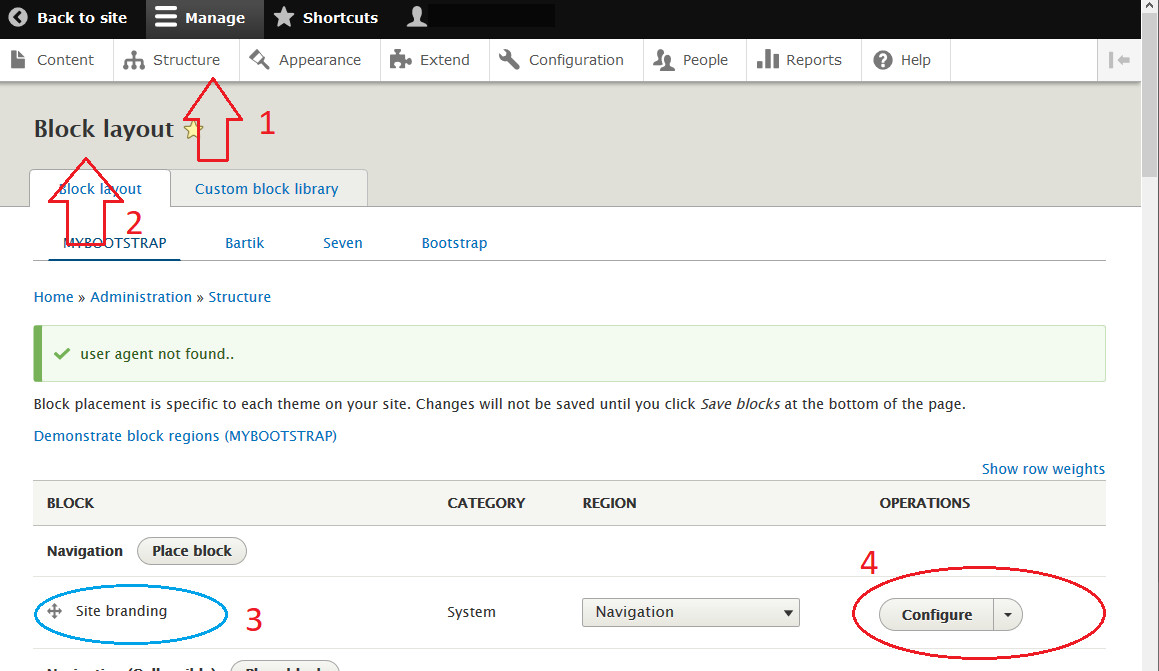
Task: Open the Navigation region dropdown for Site branding
Action: (x=690, y=612)
